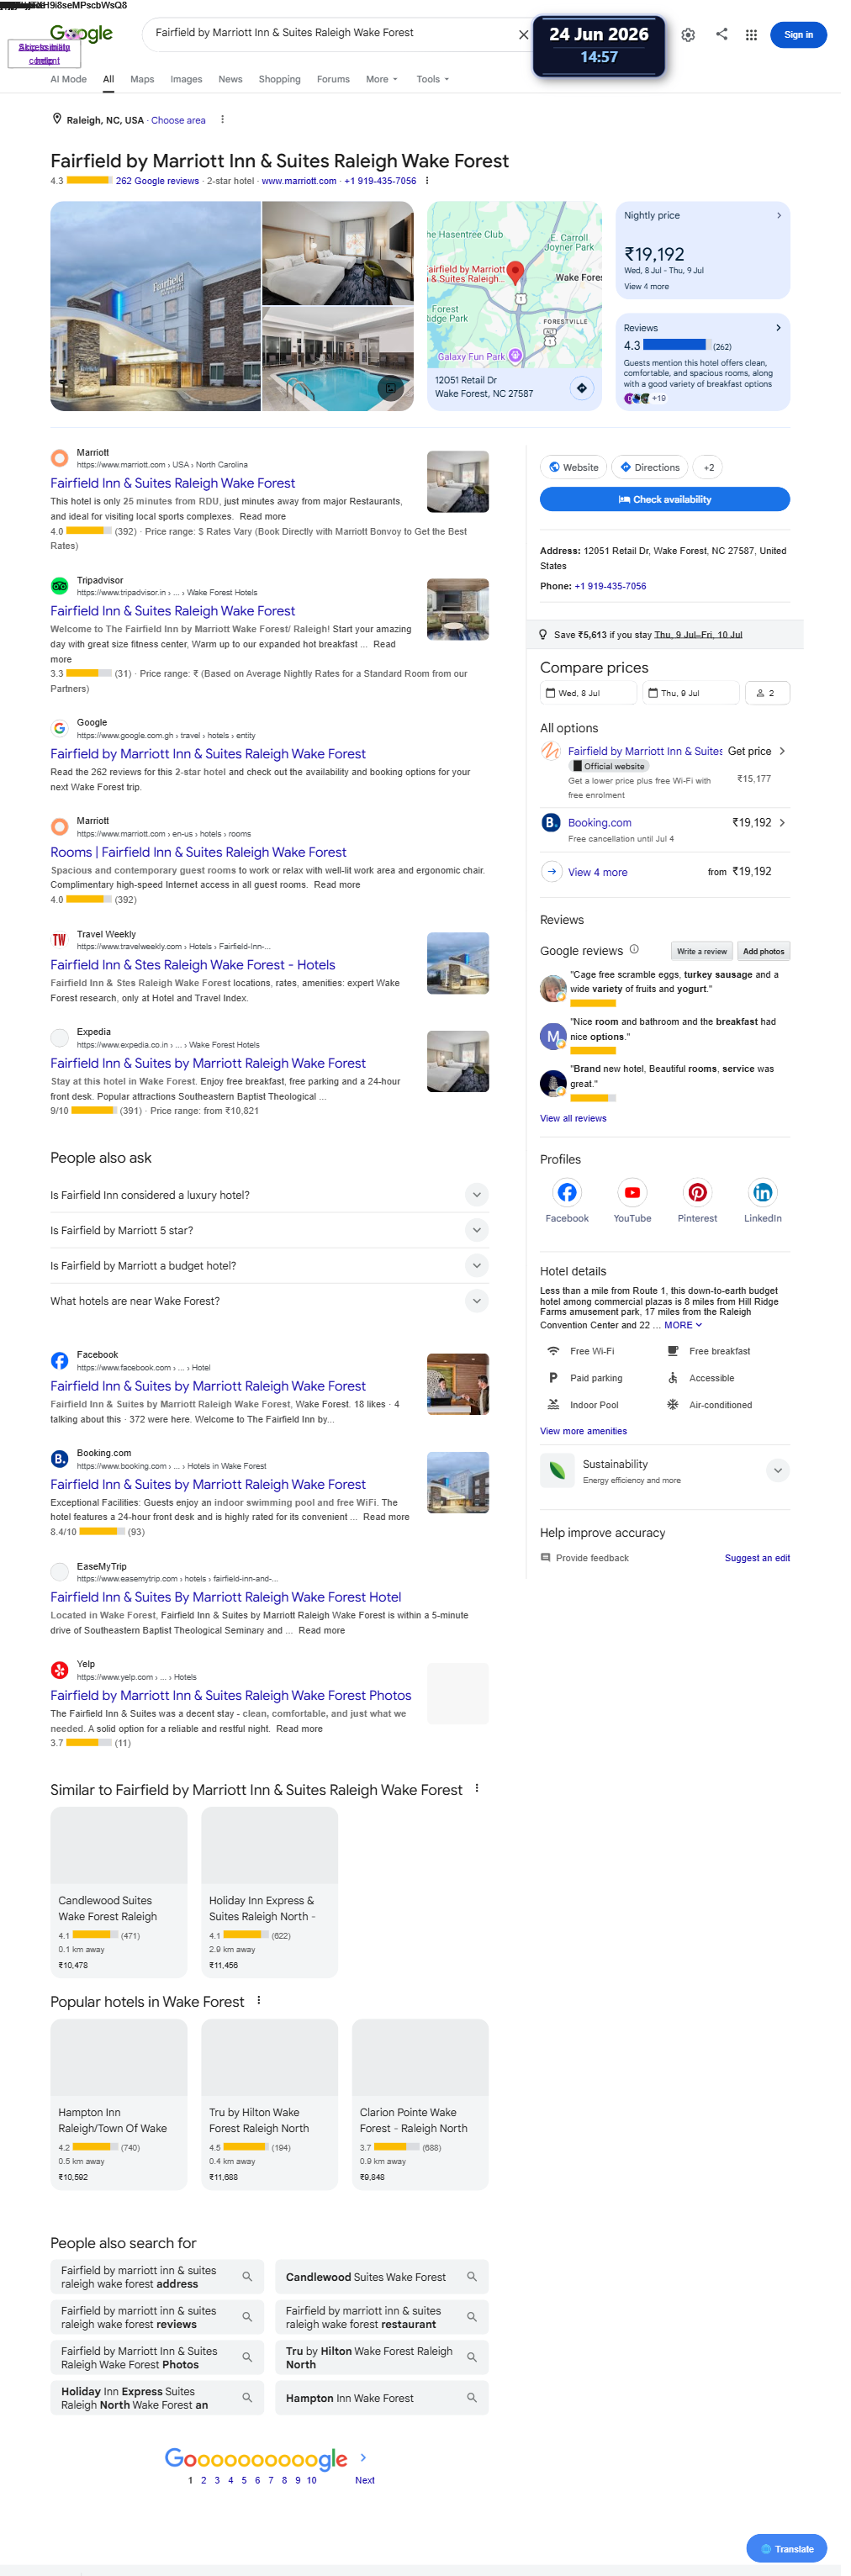Open the hotel's YouTube profile icon

click(632, 1192)
